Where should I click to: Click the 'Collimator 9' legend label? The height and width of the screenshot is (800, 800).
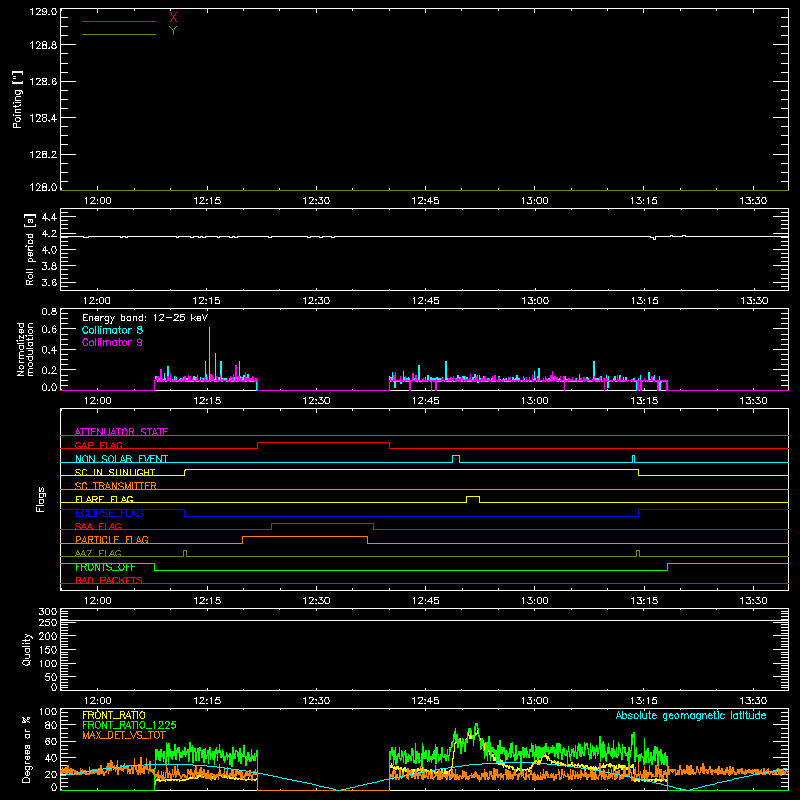pos(112,342)
